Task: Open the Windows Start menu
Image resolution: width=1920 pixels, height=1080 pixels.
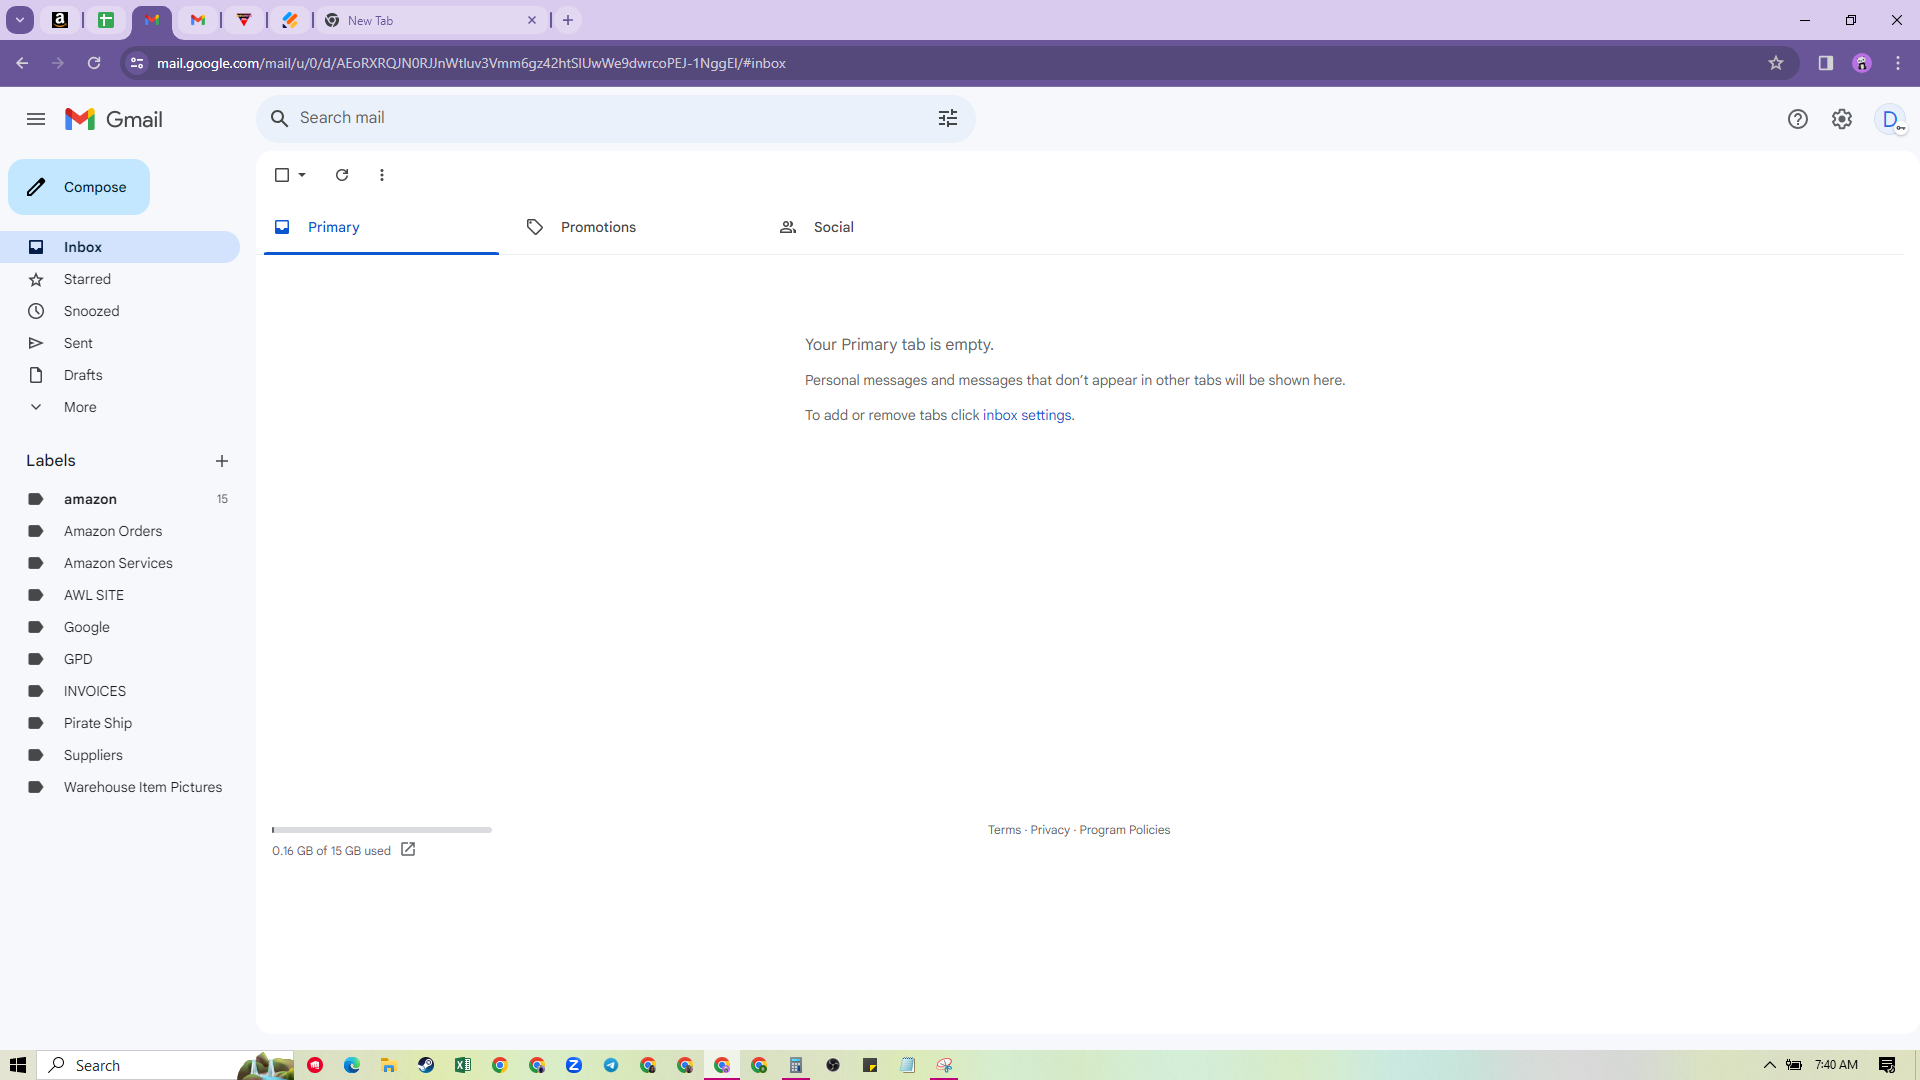Action: [x=18, y=1065]
